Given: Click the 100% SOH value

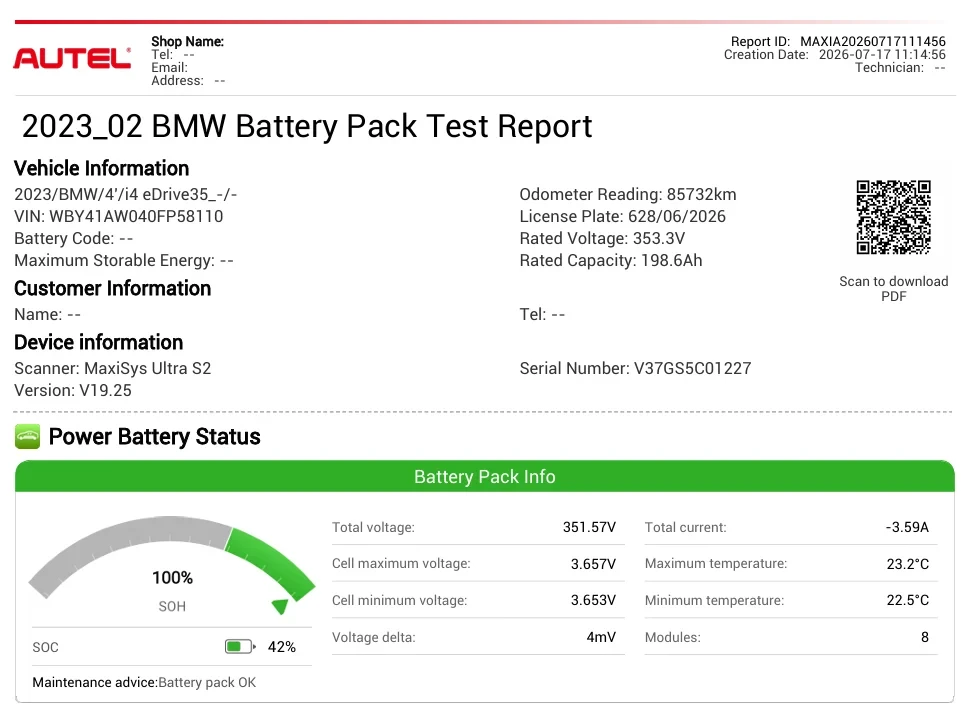Looking at the screenshot, I should pyautogui.click(x=172, y=578).
